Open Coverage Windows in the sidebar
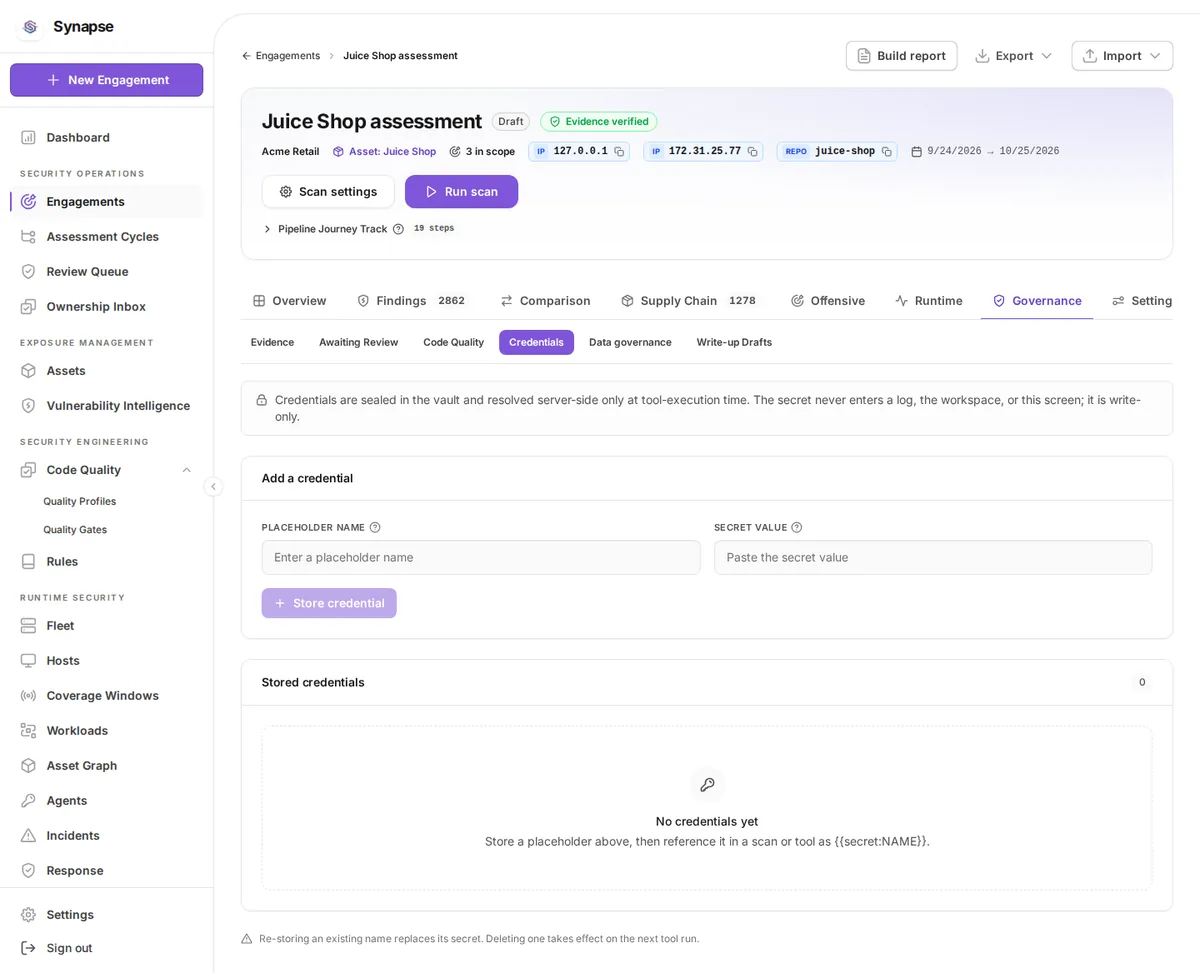This screenshot has width=1200, height=973. point(107,695)
